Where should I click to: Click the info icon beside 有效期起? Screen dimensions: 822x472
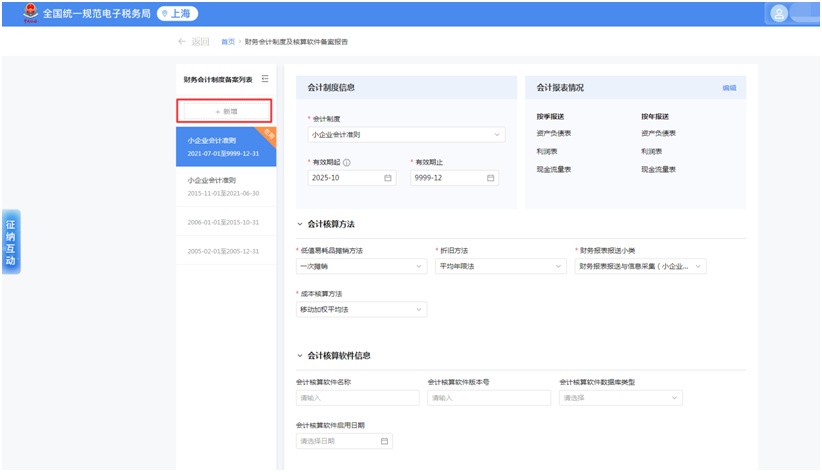coord(347,161)
